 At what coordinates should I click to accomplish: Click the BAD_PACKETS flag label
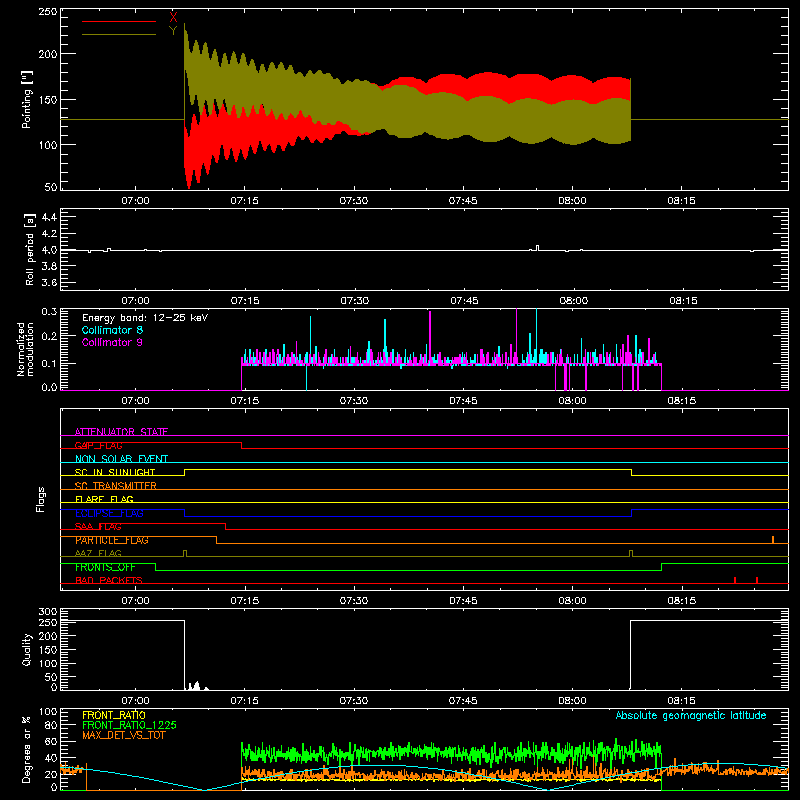tap(109, 580)
